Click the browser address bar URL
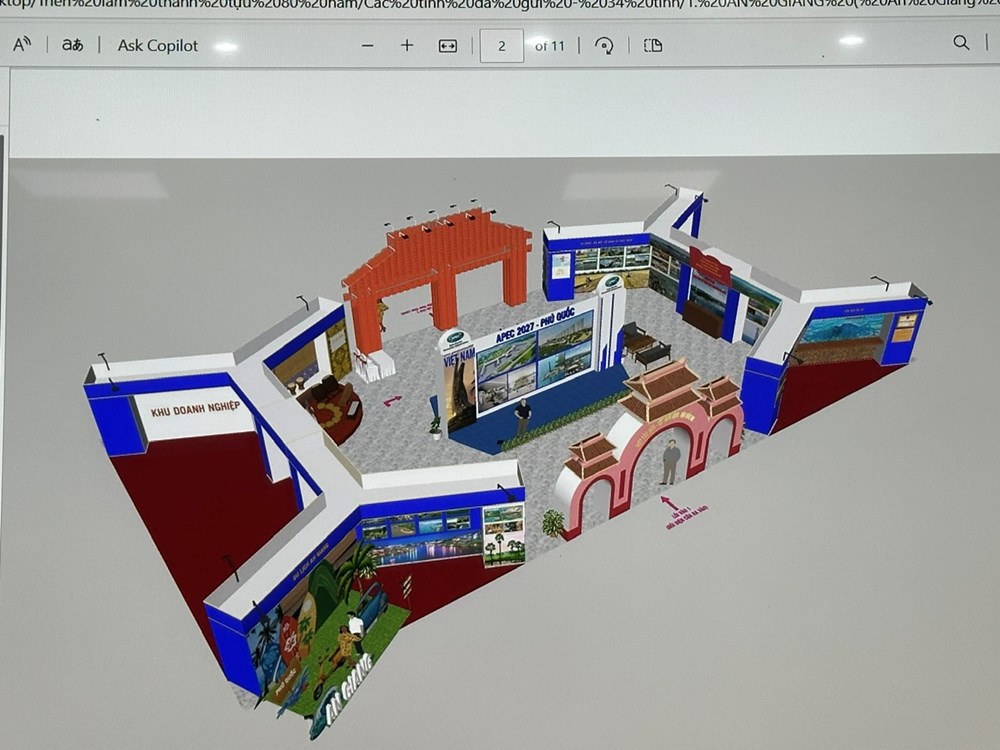 [x=500, y=5]
